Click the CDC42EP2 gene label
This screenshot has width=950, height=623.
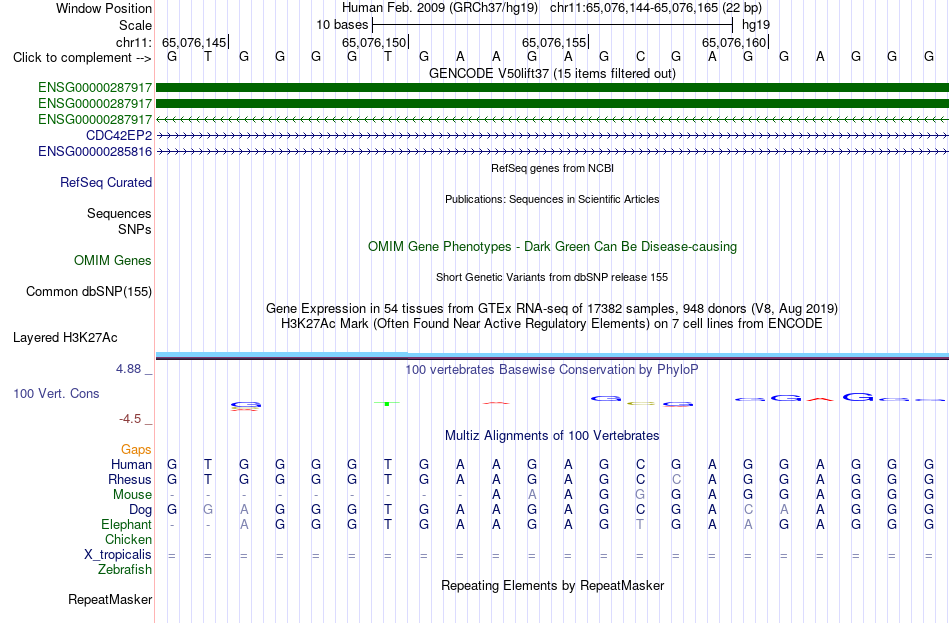coord(119,135)
